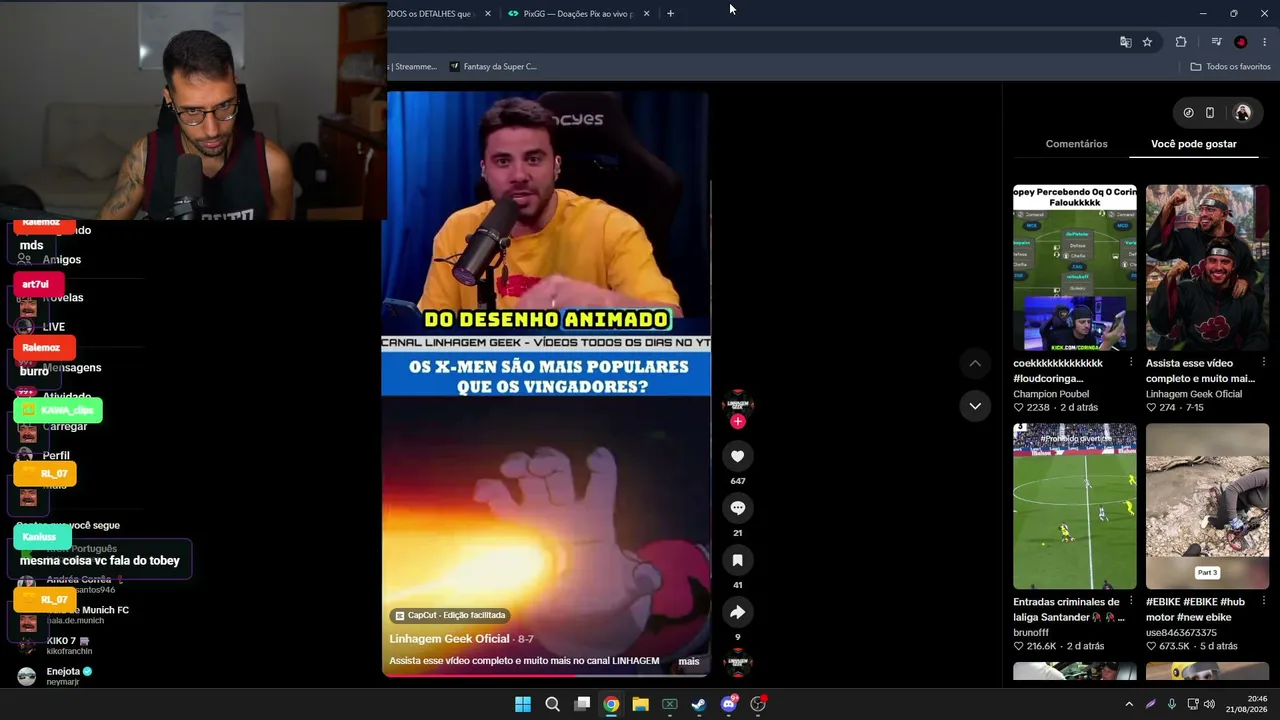Open options for 'Assista esse vídeo completo' video

1264,362
